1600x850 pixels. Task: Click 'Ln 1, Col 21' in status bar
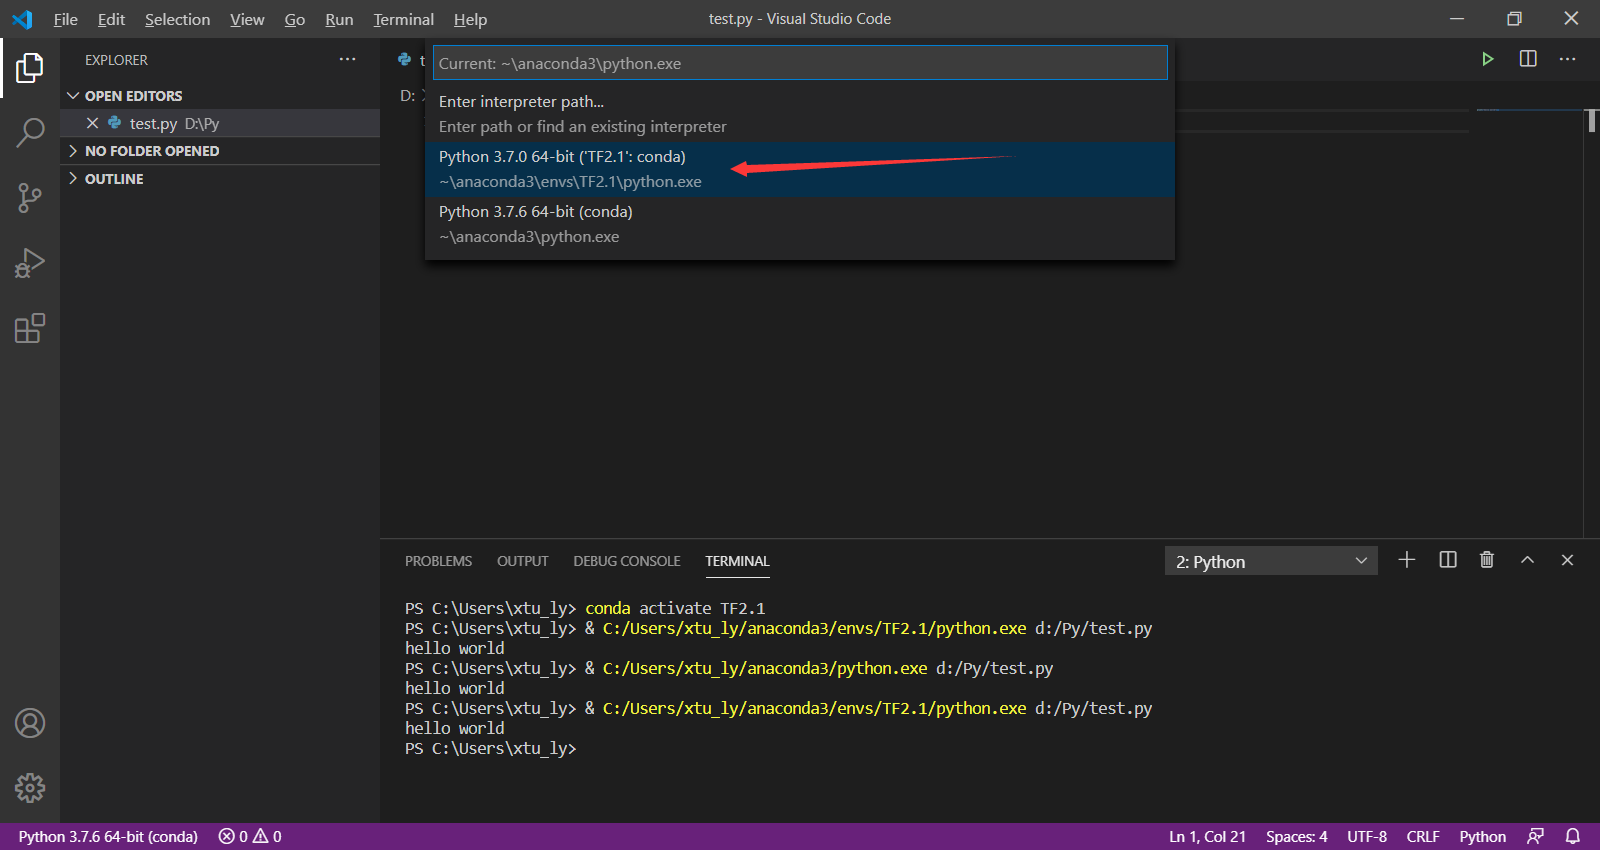coord(1207,836)
